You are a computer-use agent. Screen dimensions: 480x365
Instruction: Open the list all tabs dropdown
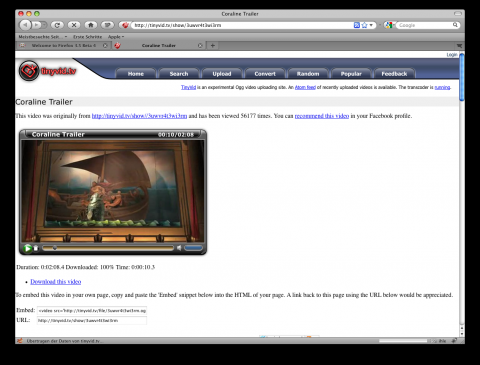(459, 46)
